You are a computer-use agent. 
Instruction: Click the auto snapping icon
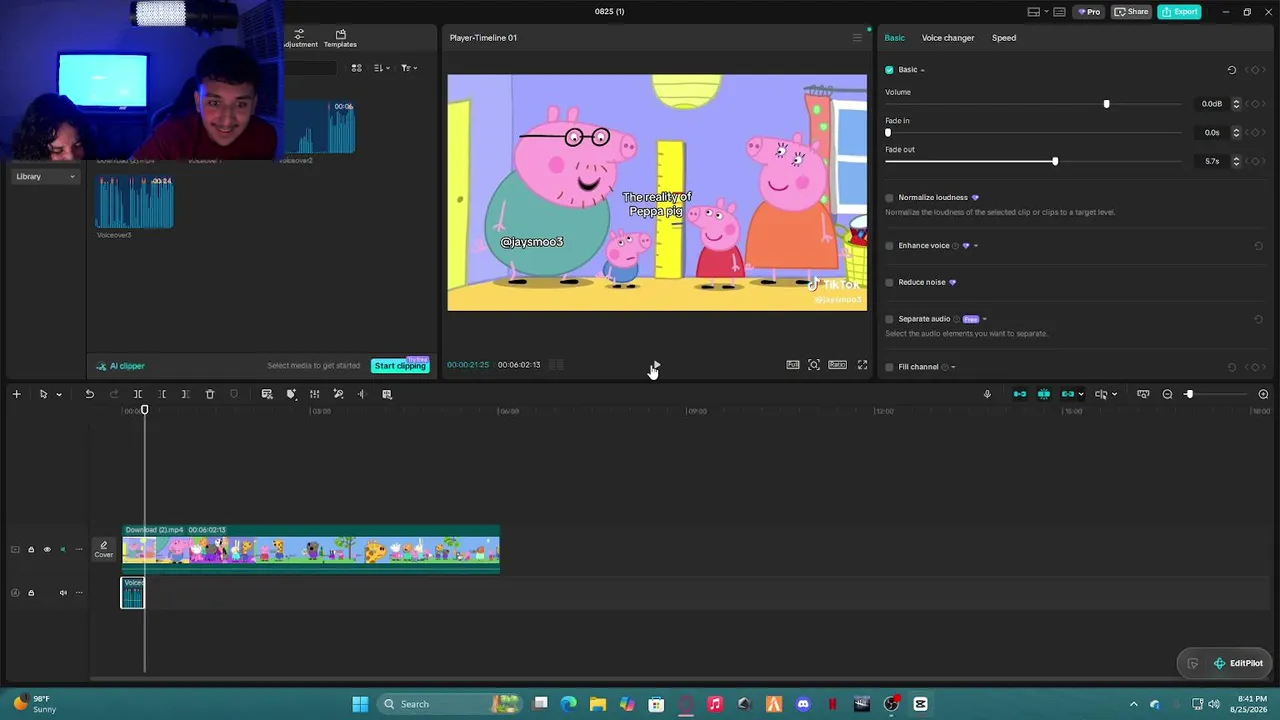pos(1044,394)
